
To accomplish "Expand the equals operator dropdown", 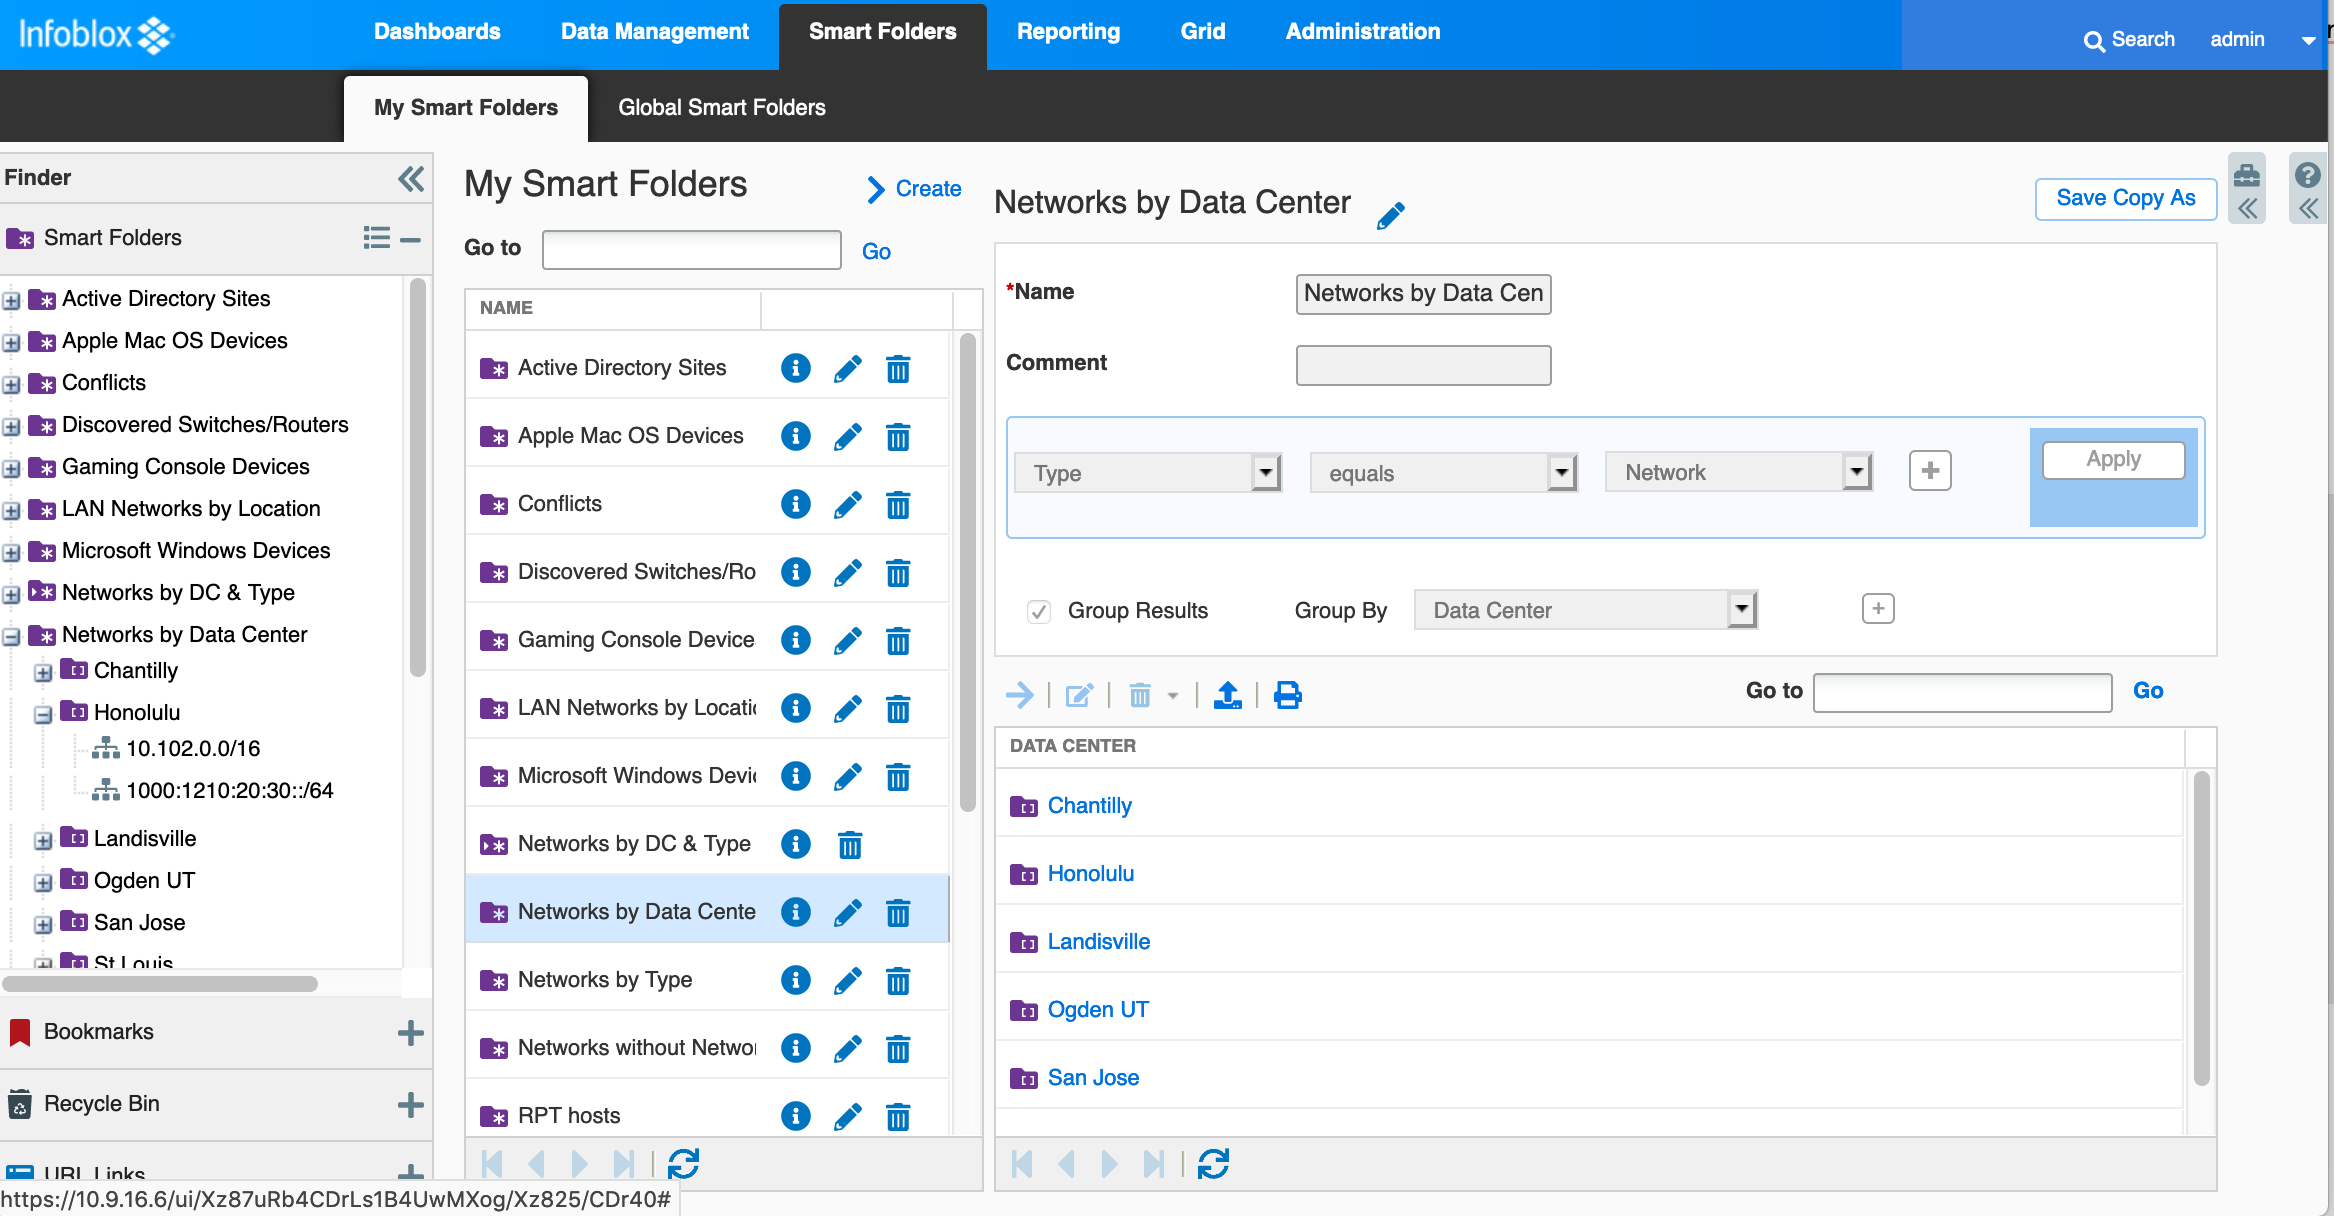I will (1558, 472).
